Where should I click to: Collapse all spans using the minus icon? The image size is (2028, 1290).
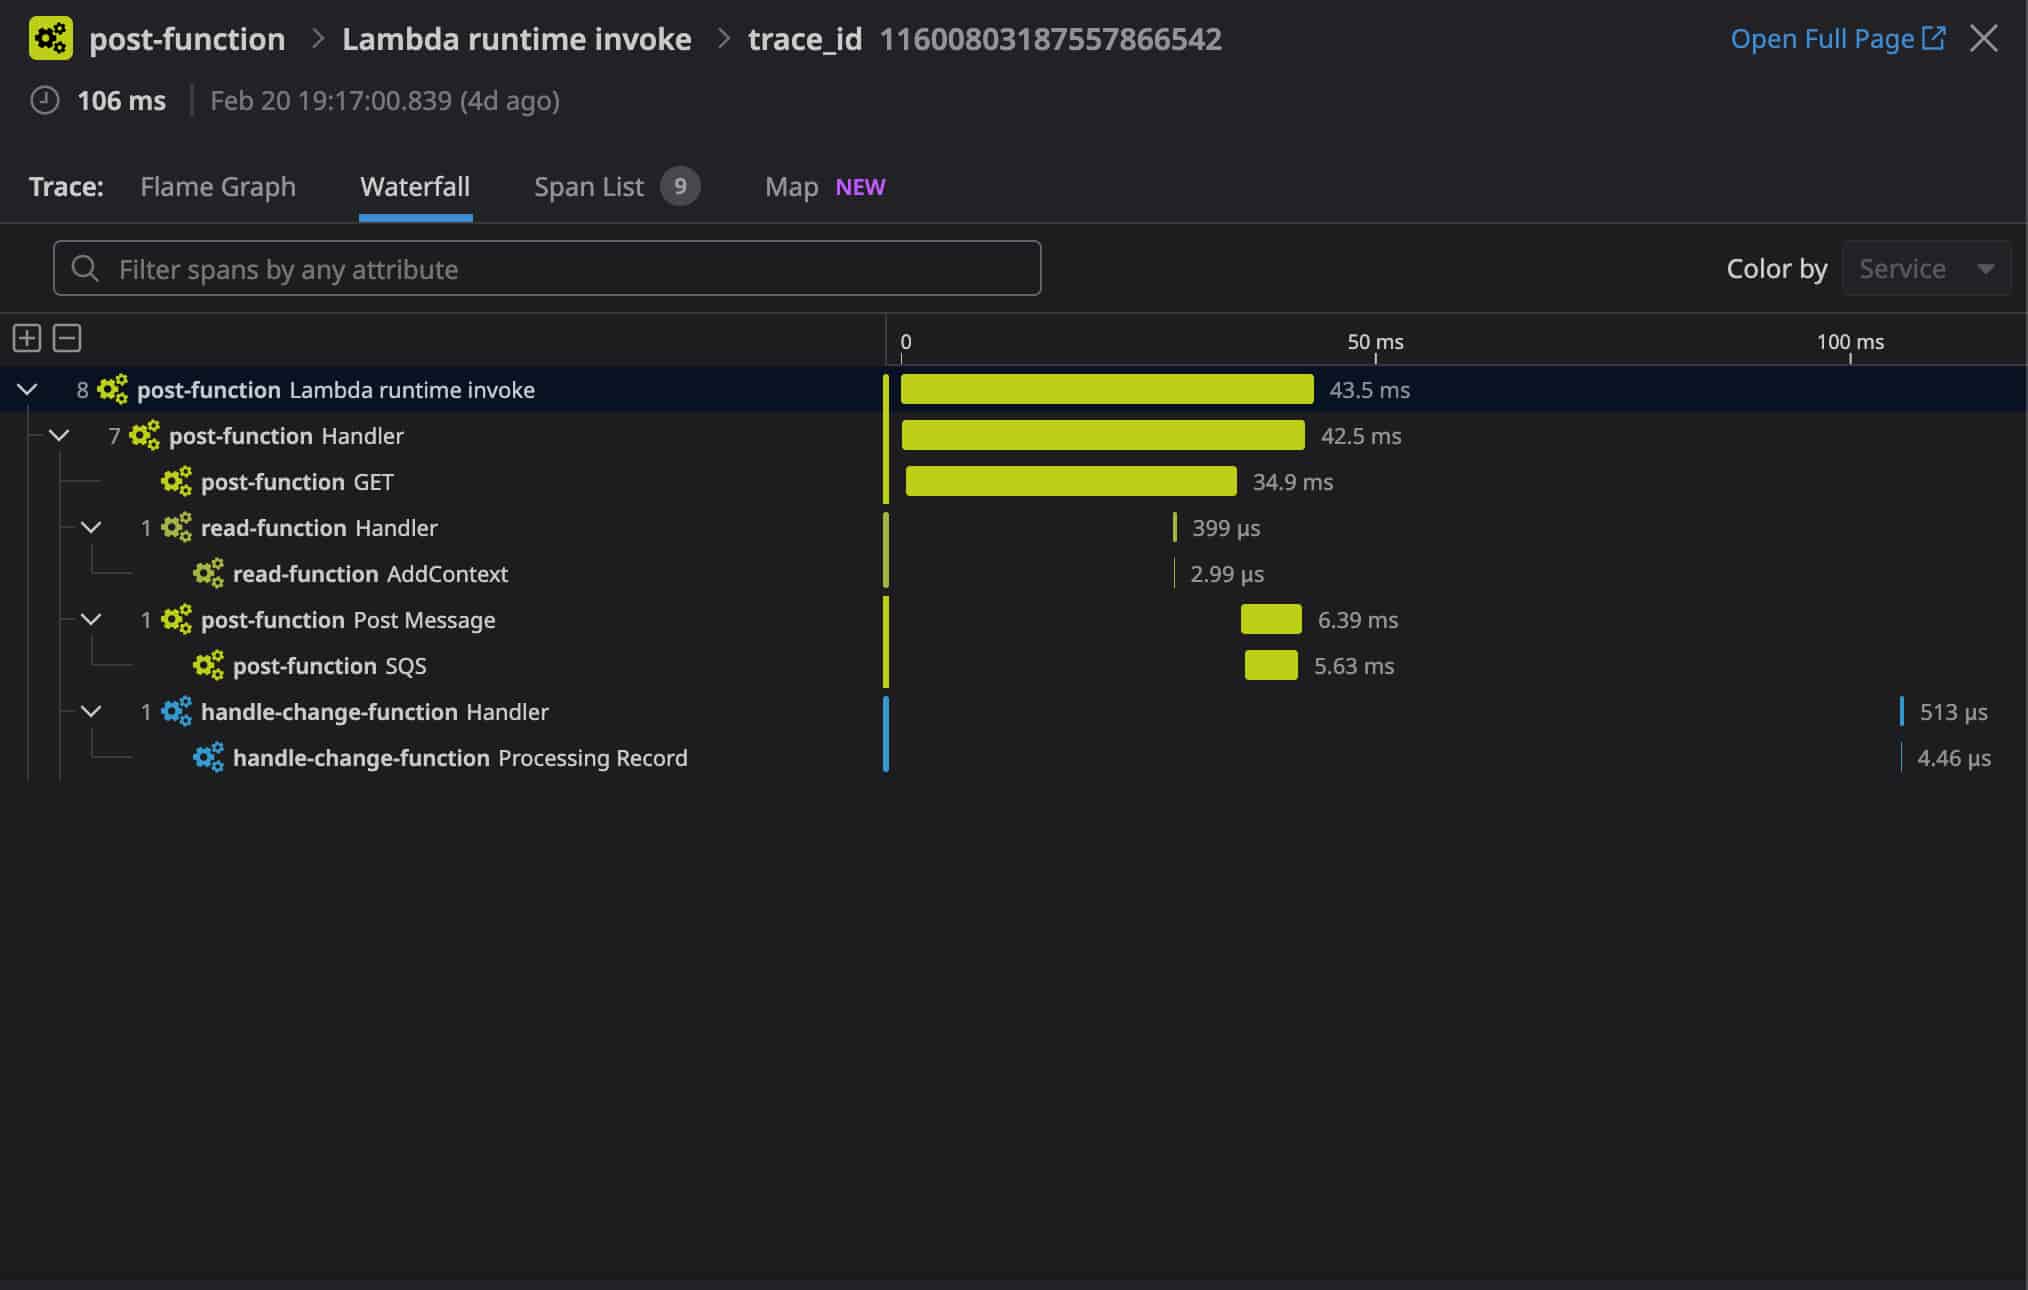click(66, 338)
